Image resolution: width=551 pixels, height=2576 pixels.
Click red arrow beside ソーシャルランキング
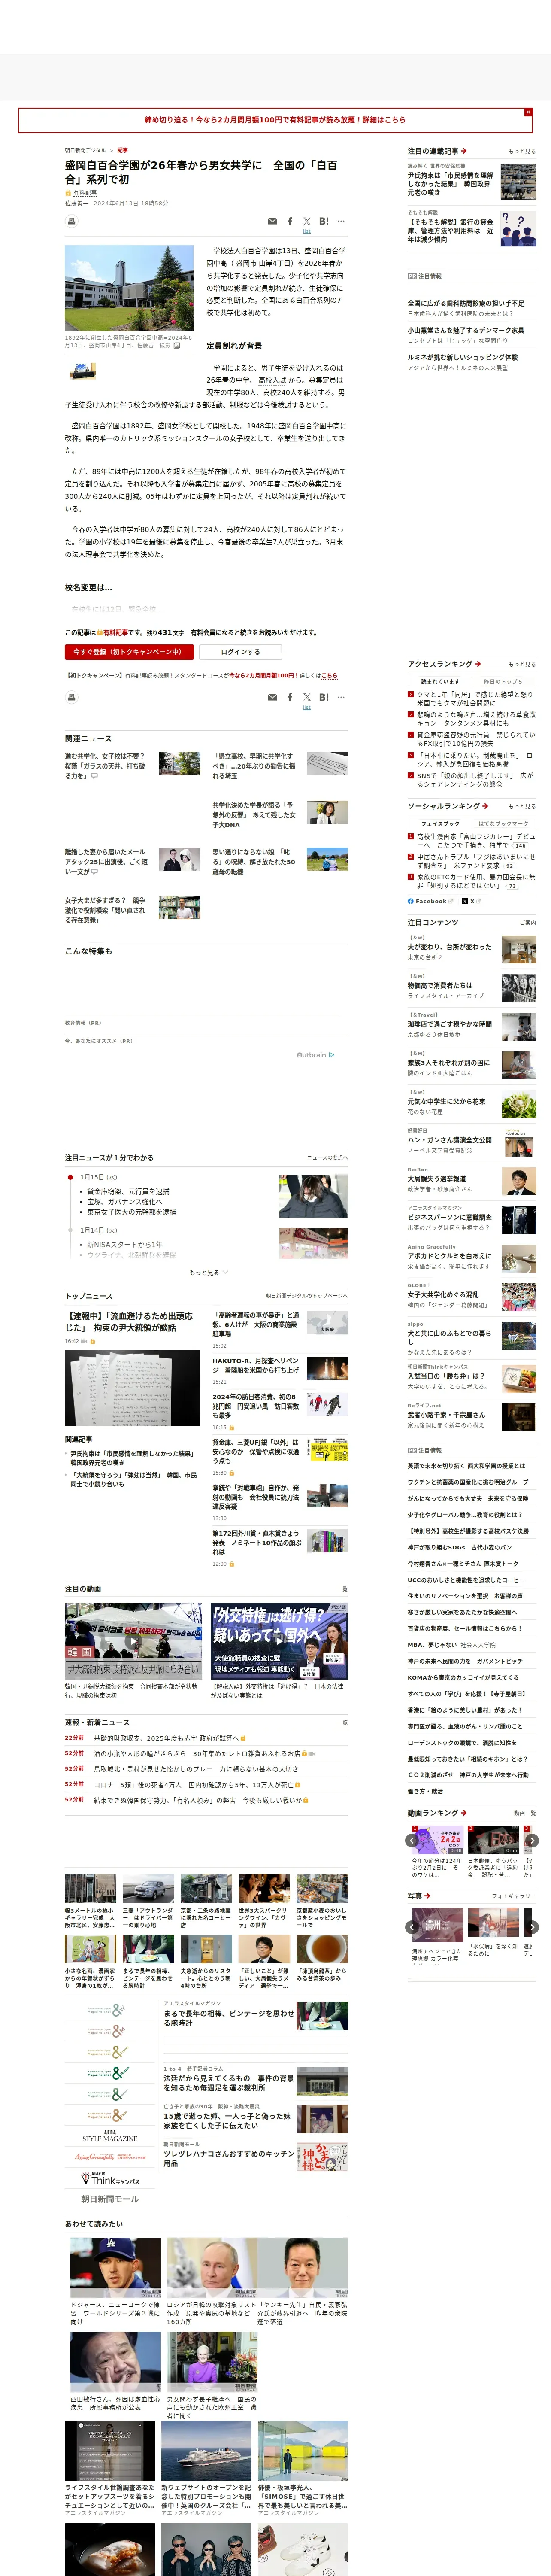(x=485, y=806)
